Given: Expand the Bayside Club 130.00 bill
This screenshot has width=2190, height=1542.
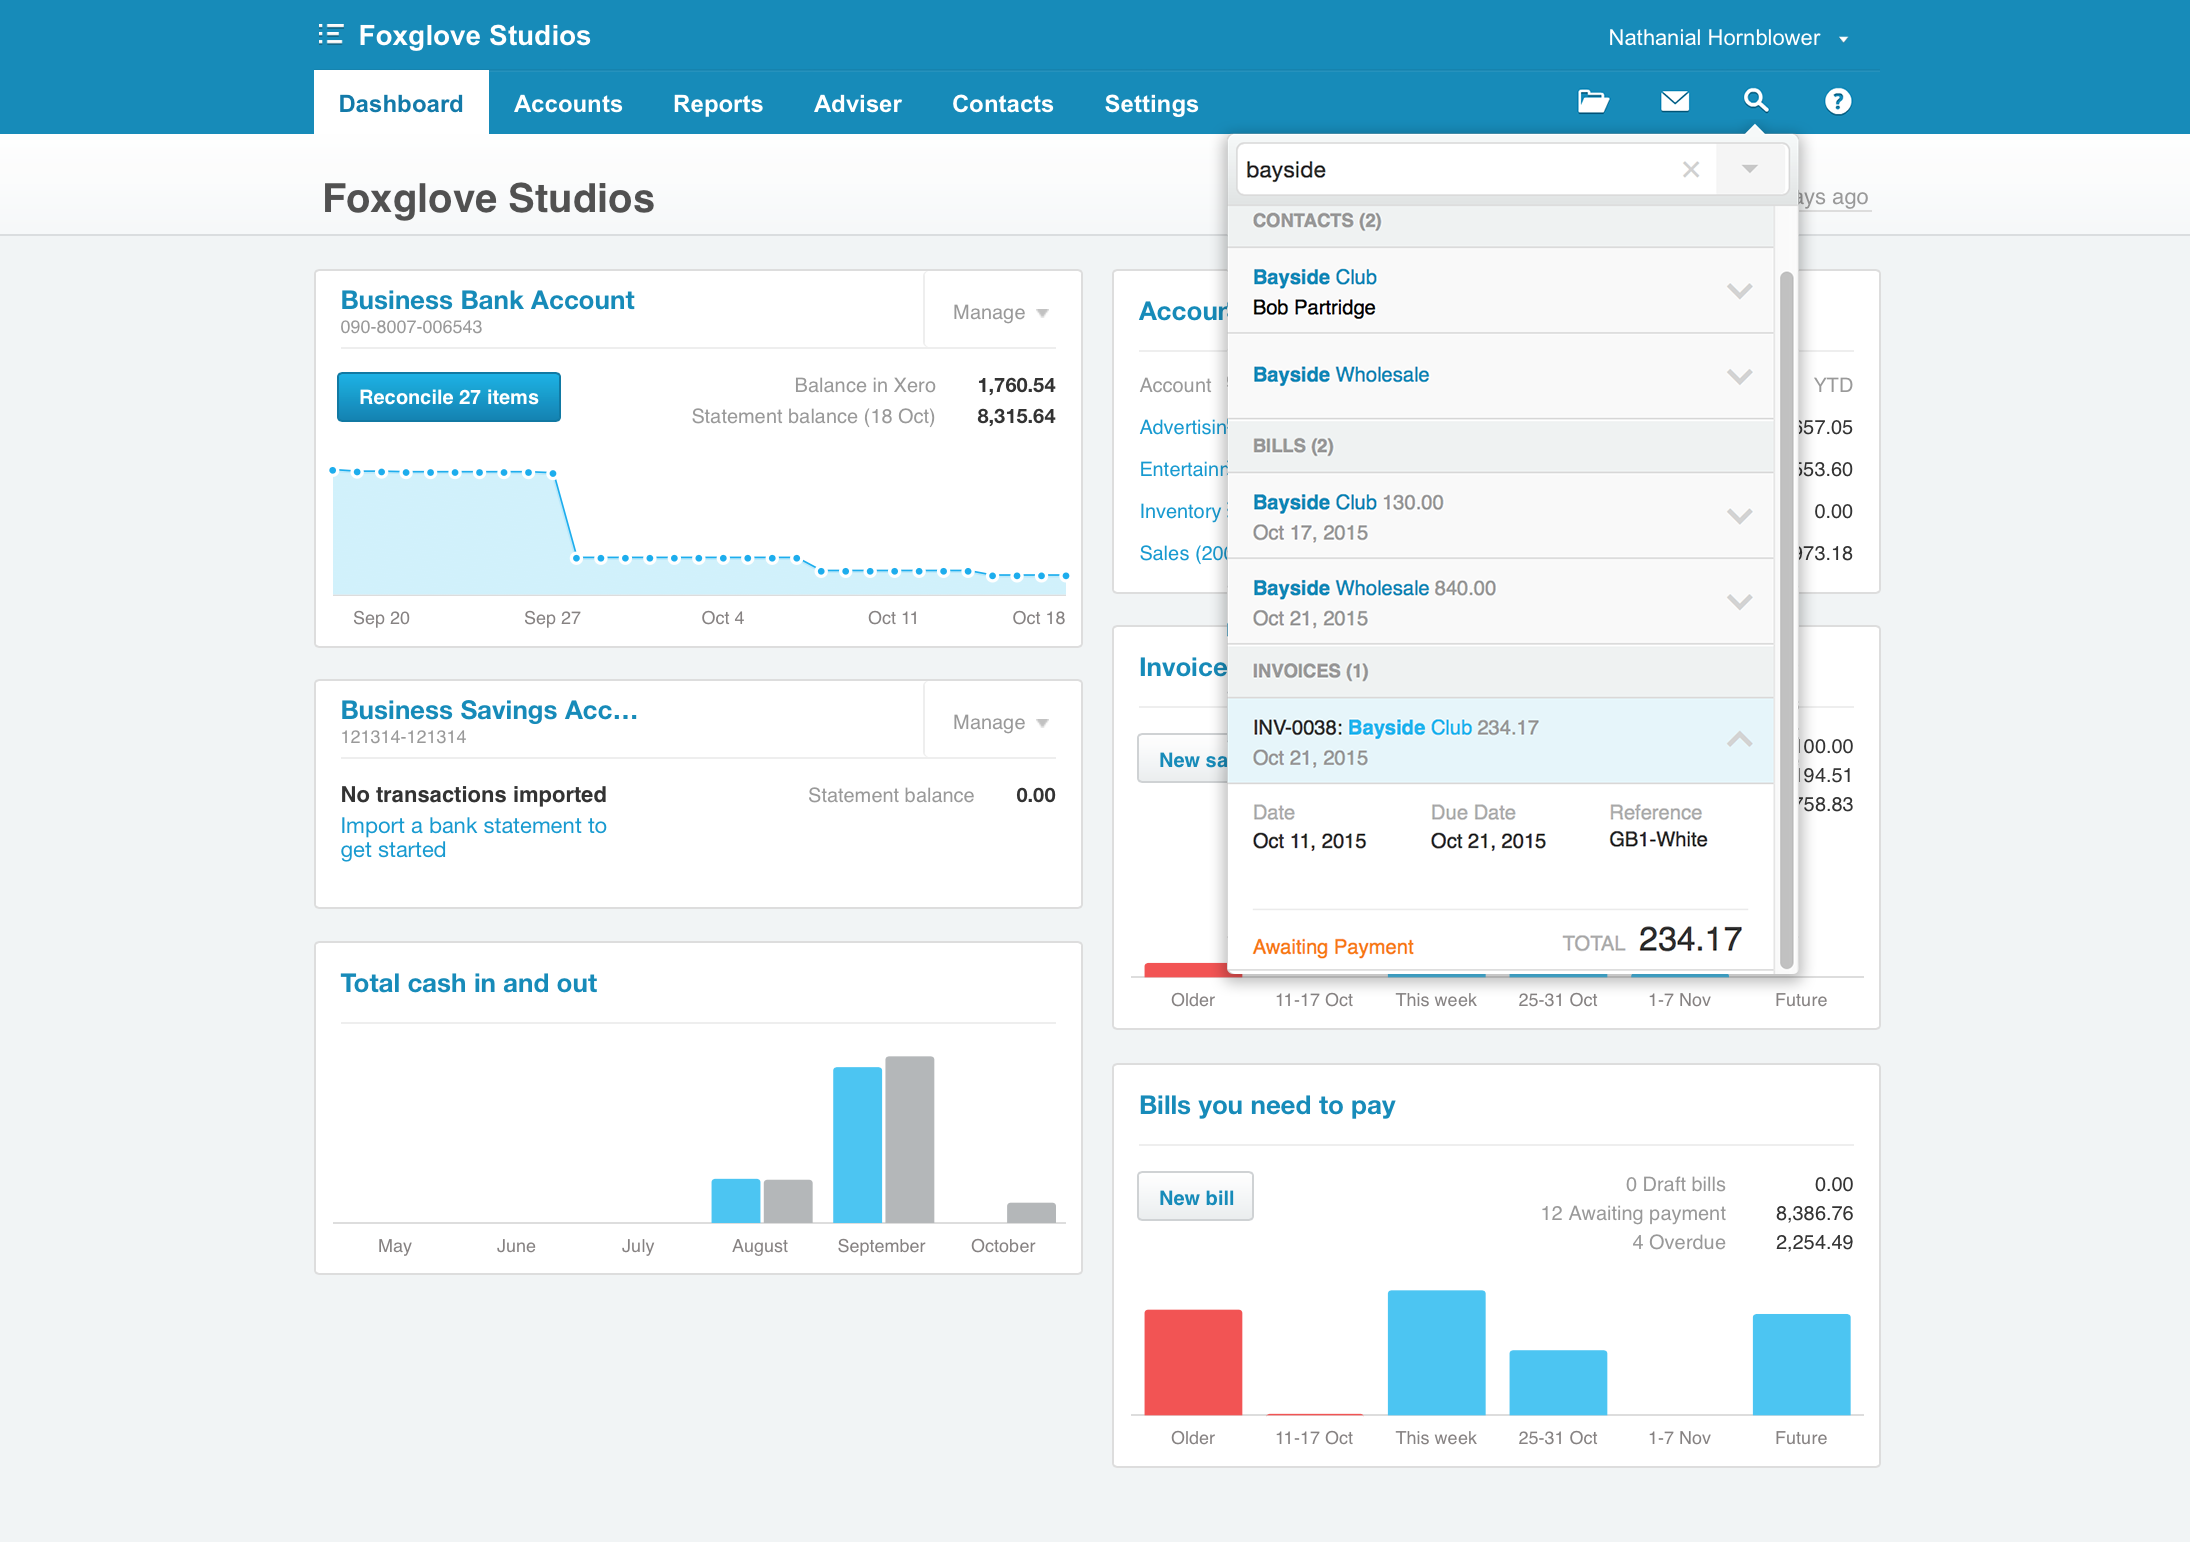Looking at the screenshot, I should [1739, 516].
